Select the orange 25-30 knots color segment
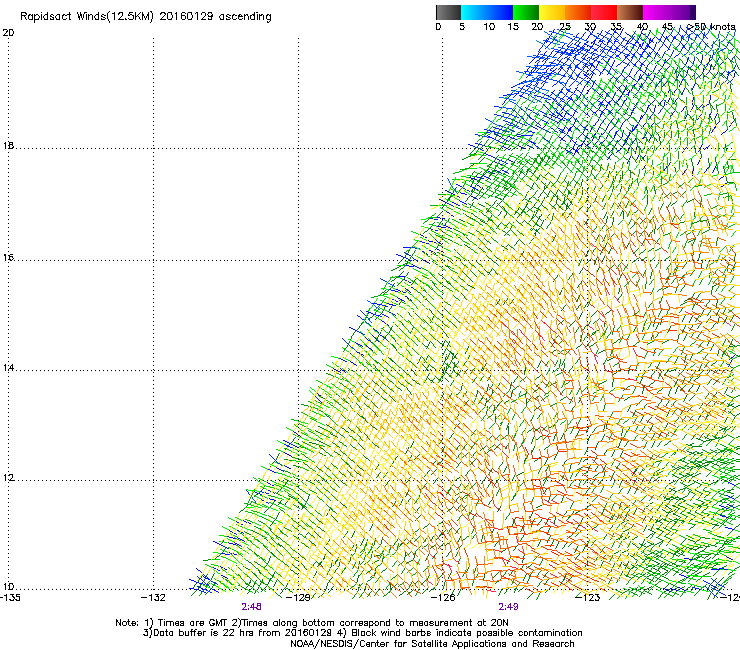740x650 pixels. pos(578,12)
